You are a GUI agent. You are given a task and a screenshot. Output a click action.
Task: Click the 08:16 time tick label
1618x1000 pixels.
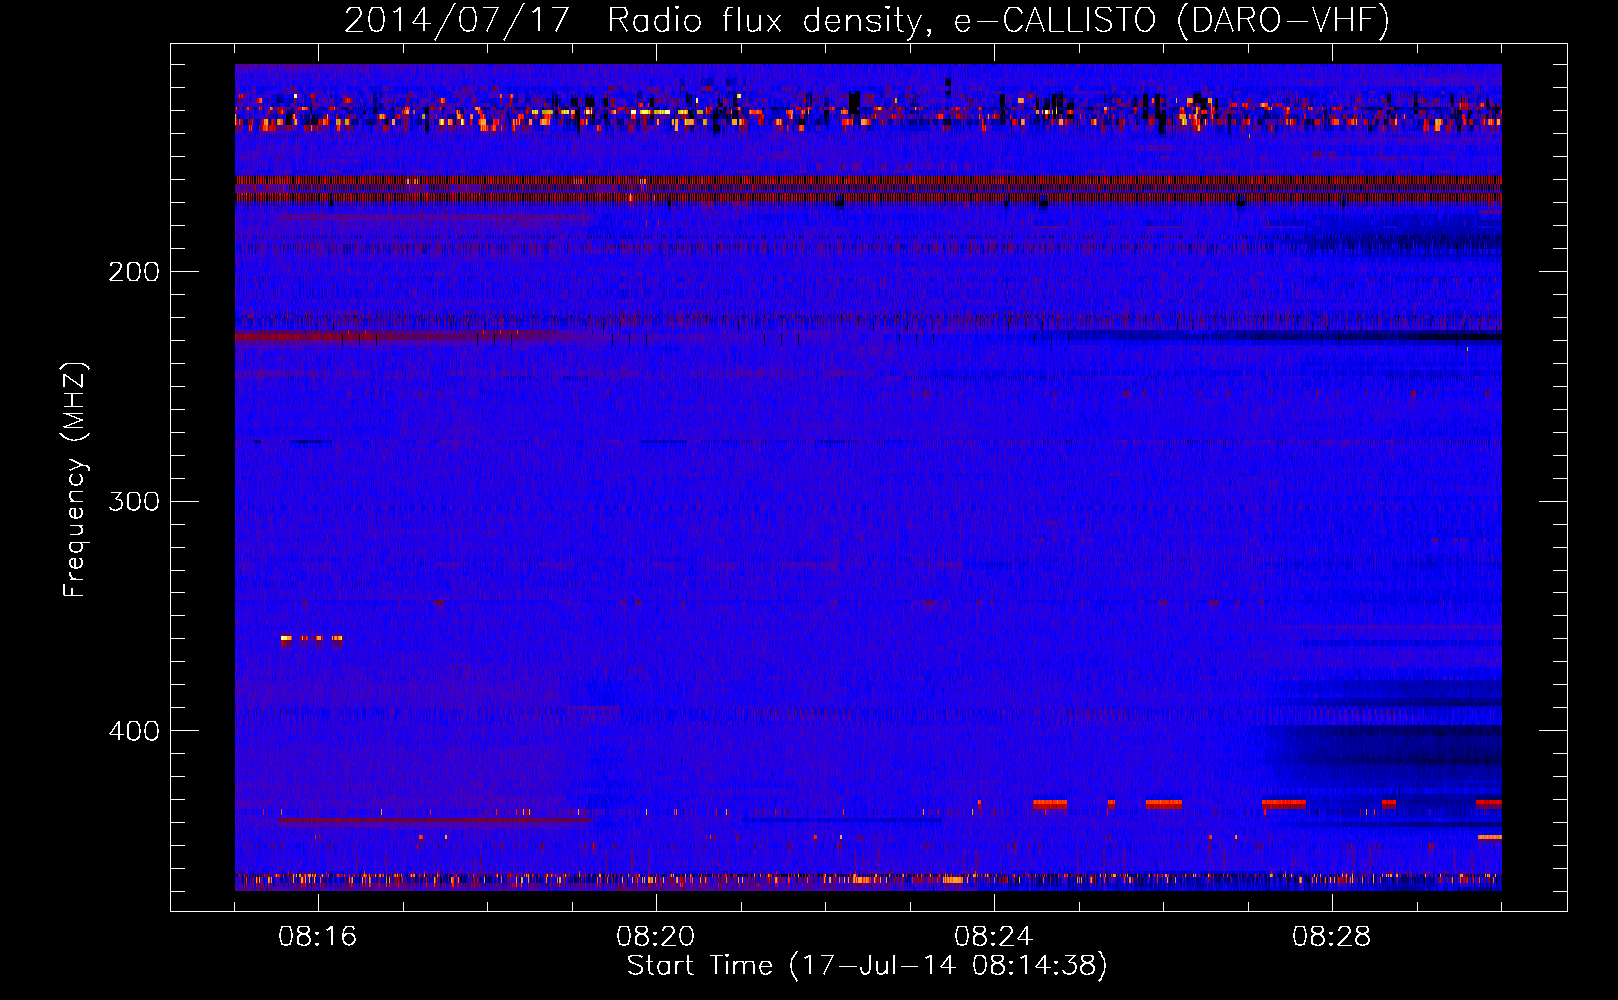pos(318,937)
